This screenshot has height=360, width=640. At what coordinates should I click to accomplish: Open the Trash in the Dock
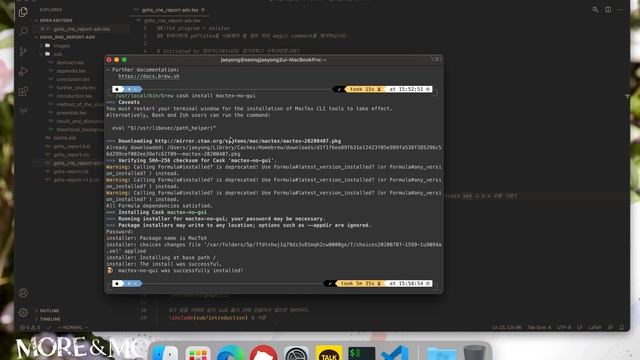pyautogui.click(x=474, y=353)
